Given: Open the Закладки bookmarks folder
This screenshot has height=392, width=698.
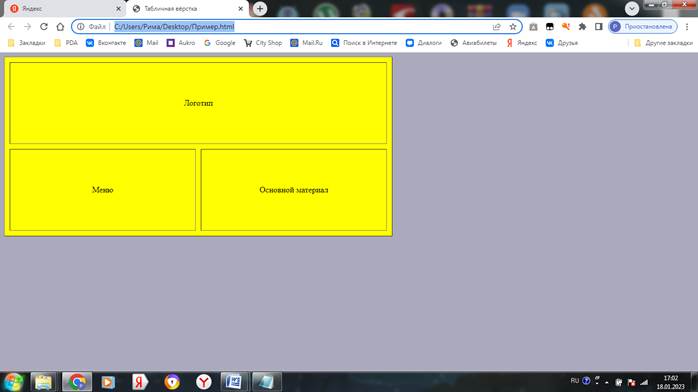Looking at the screenshot, I should [27, 43].
